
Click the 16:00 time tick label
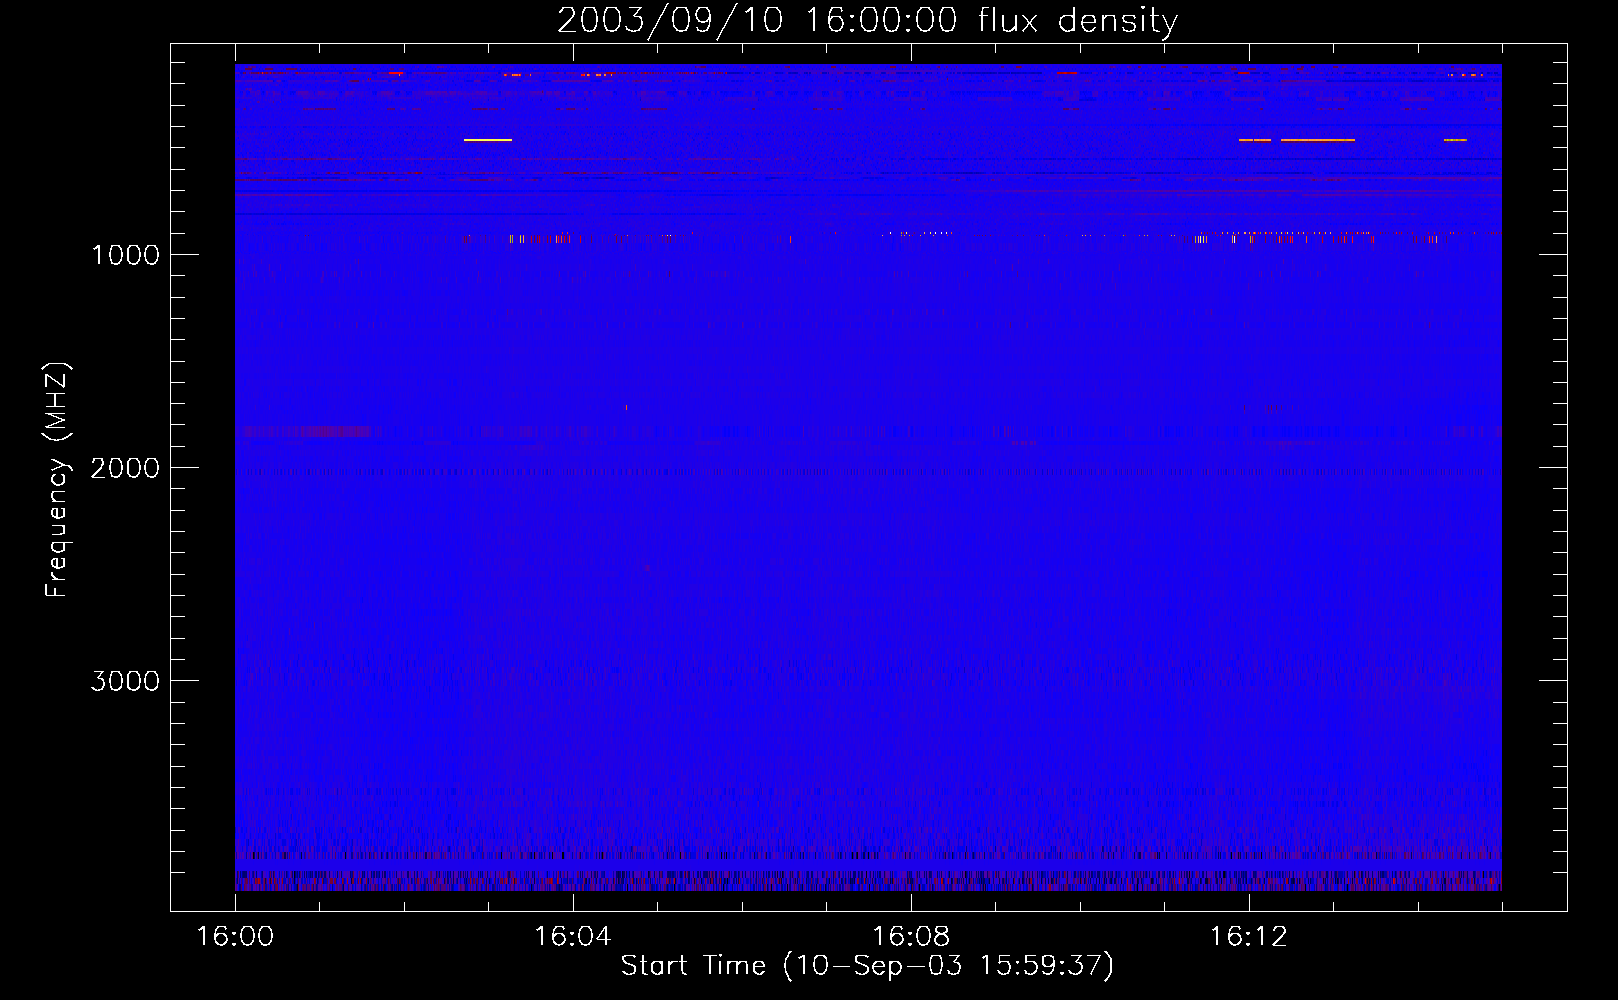[x=235, y=937]
